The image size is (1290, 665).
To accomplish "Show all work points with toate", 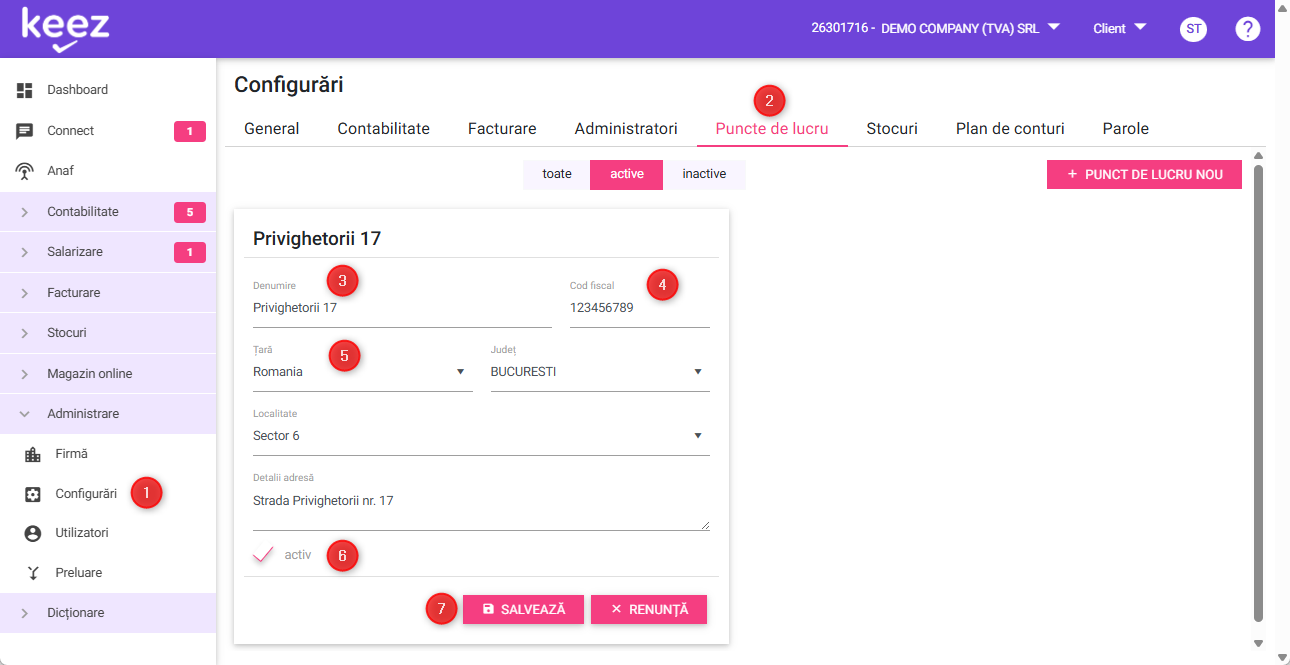I will pyautogui.click(x=557, y=174).
